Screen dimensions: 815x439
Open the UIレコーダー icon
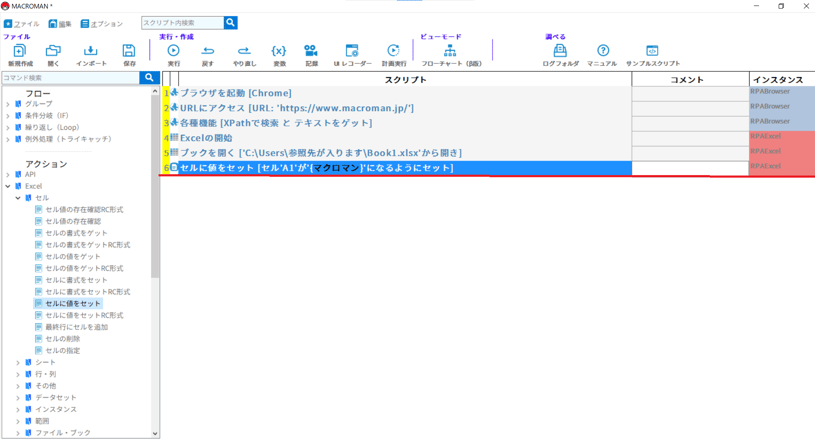pyautogui.click(x=352, y=50)
